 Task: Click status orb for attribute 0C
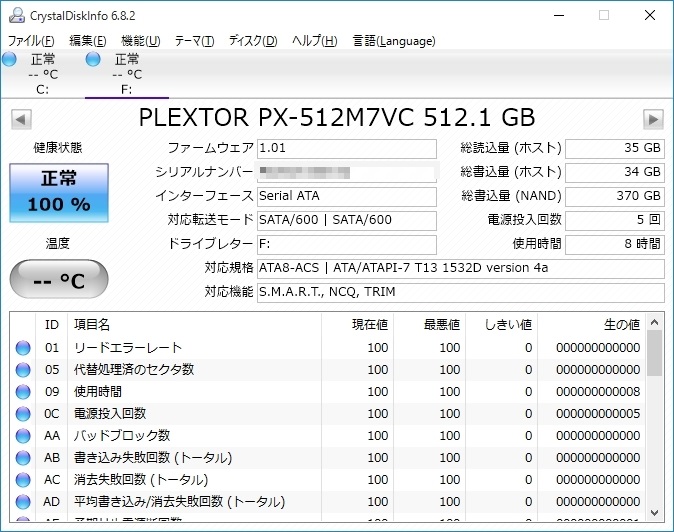[x=23, y=414]
